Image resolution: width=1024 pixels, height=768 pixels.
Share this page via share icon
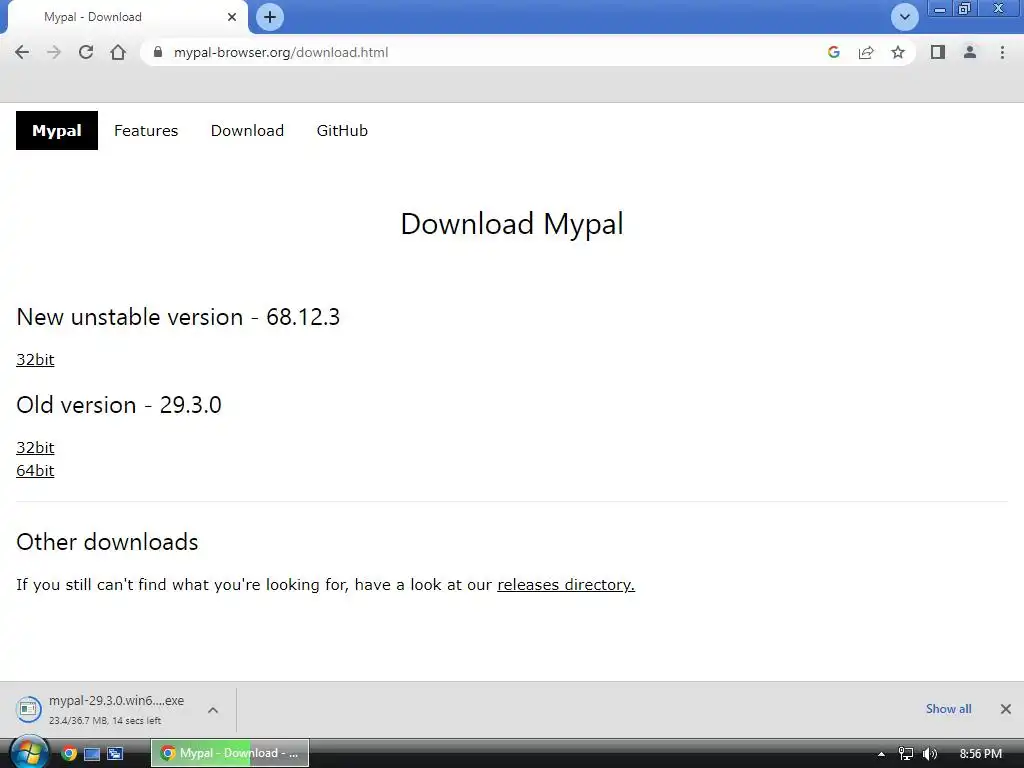[x=866, y=52]
